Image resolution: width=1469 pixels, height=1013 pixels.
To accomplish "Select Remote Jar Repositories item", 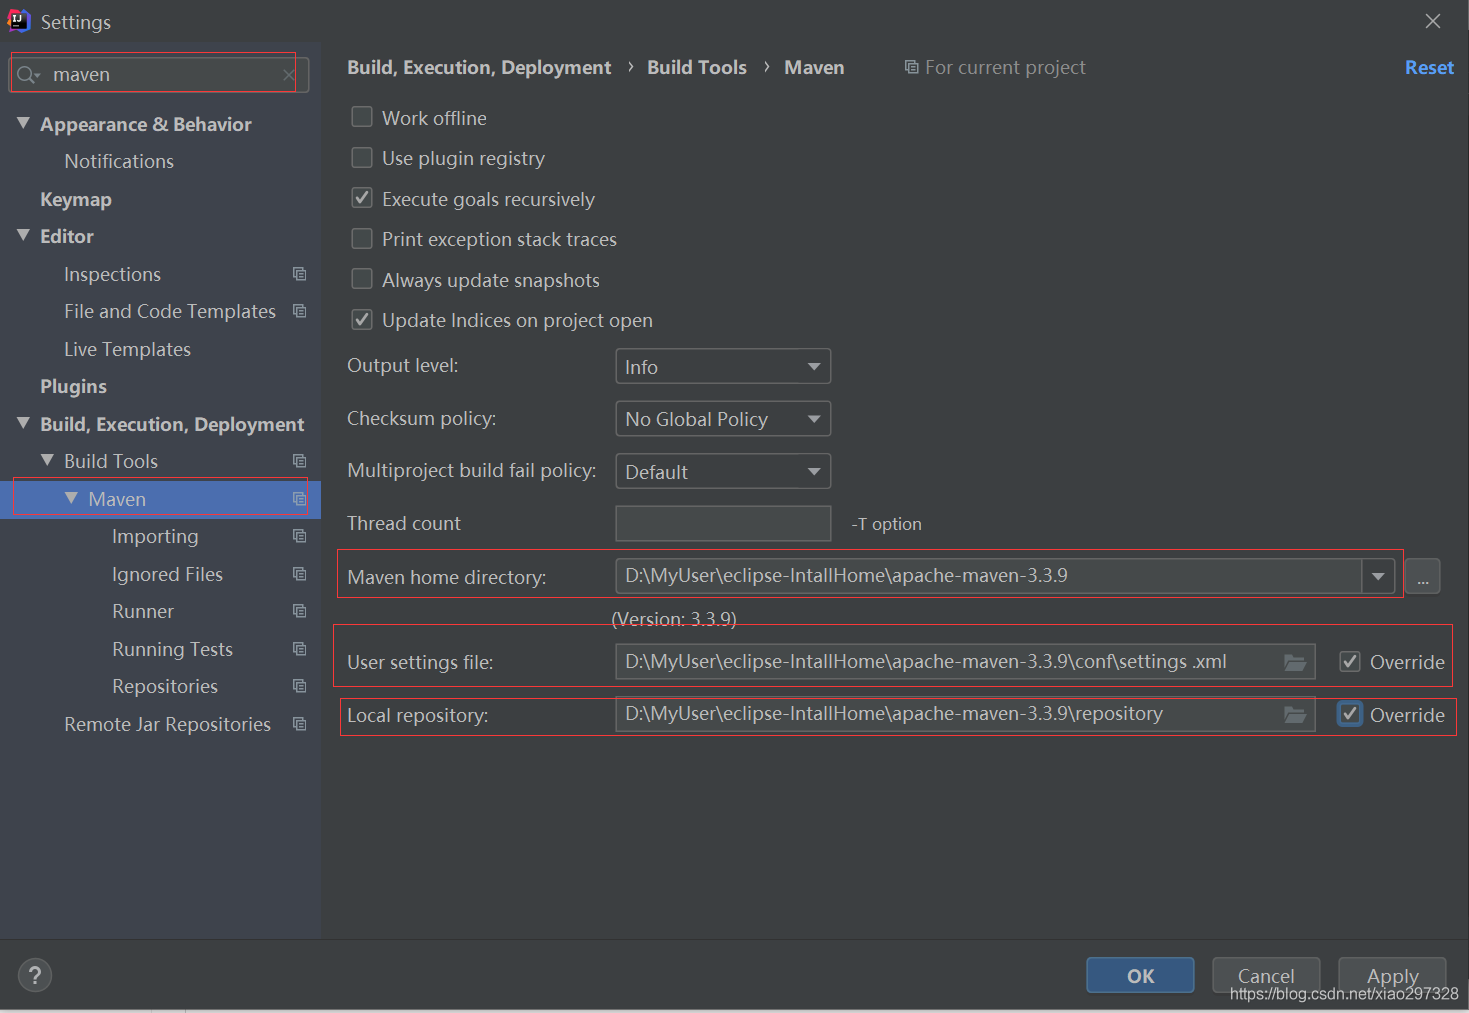I will click(x=167, y=724).
